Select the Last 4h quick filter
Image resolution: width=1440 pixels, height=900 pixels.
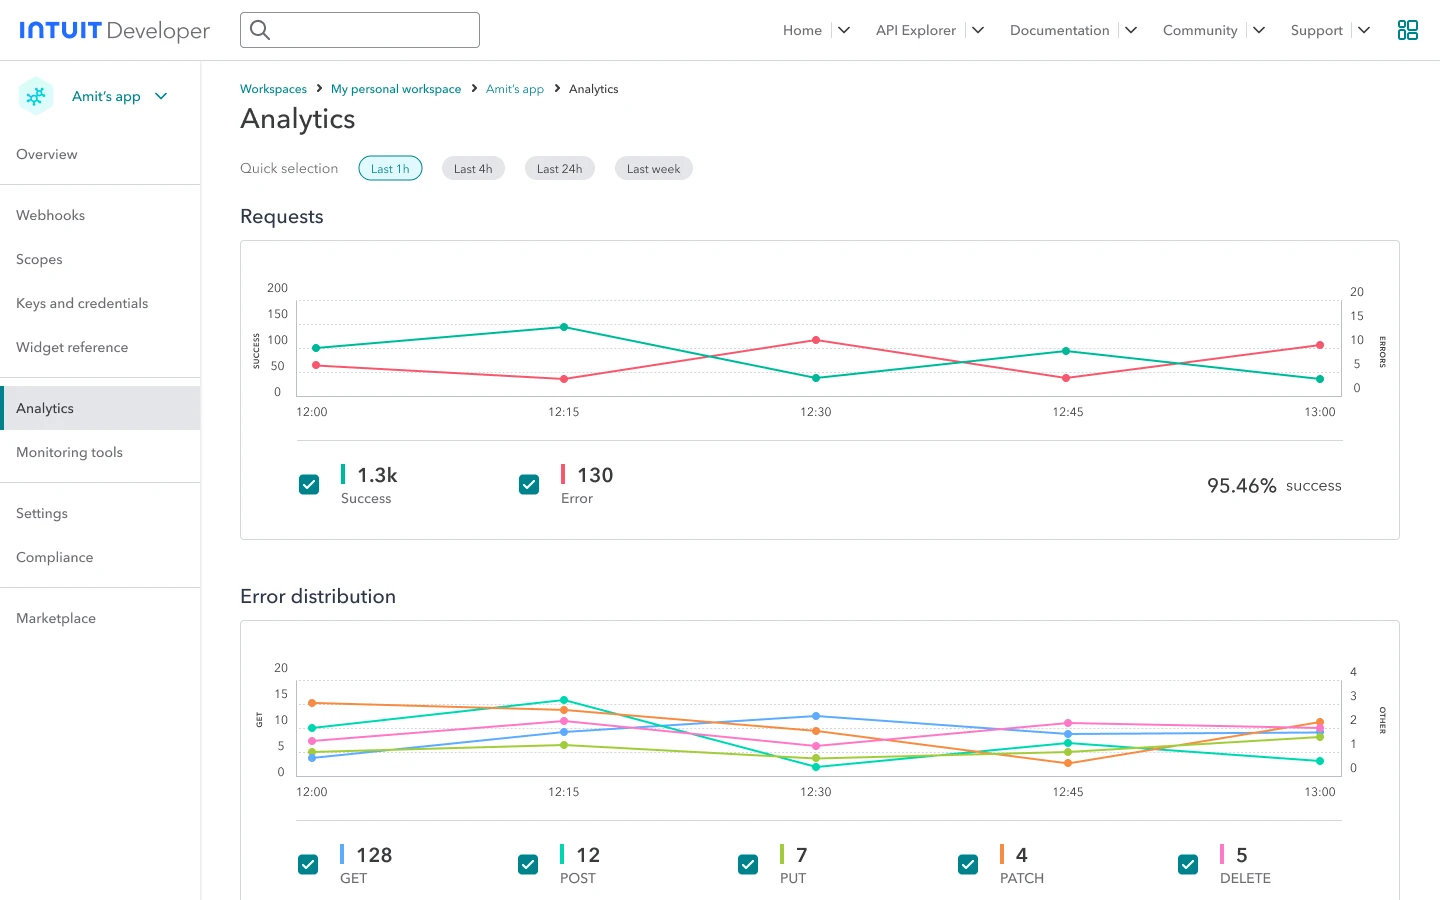coord(473,168)
